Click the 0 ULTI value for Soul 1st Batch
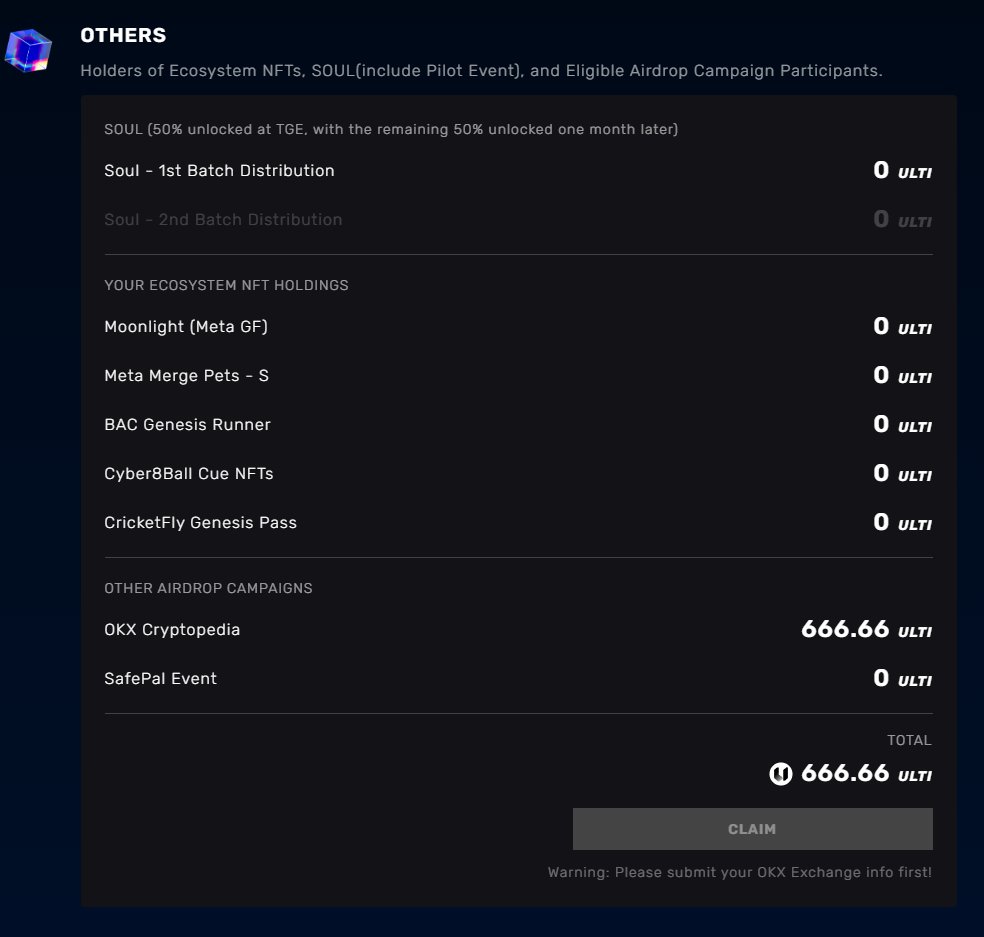Viewport: 984px width, 937px height. click(902, 170)
